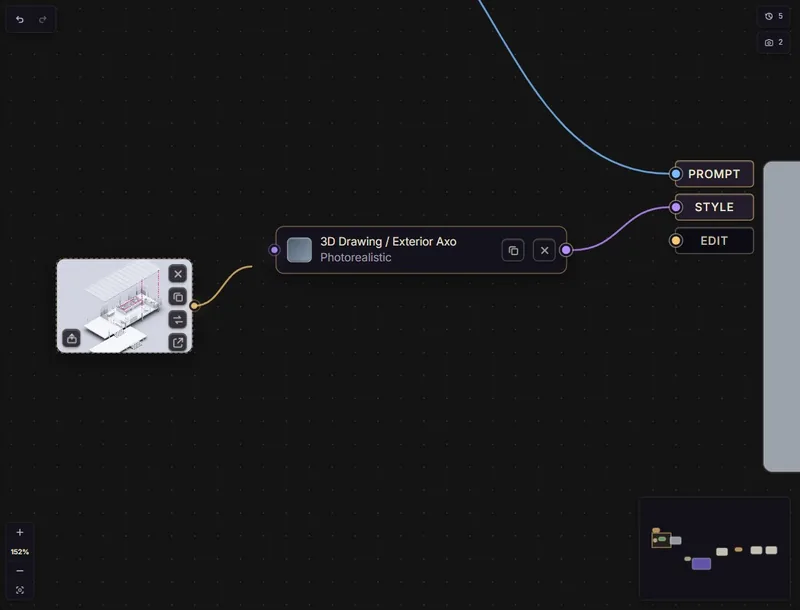Click the style node's purple input connector
This screenshot has width=800, height=610.
pos(274,250)
